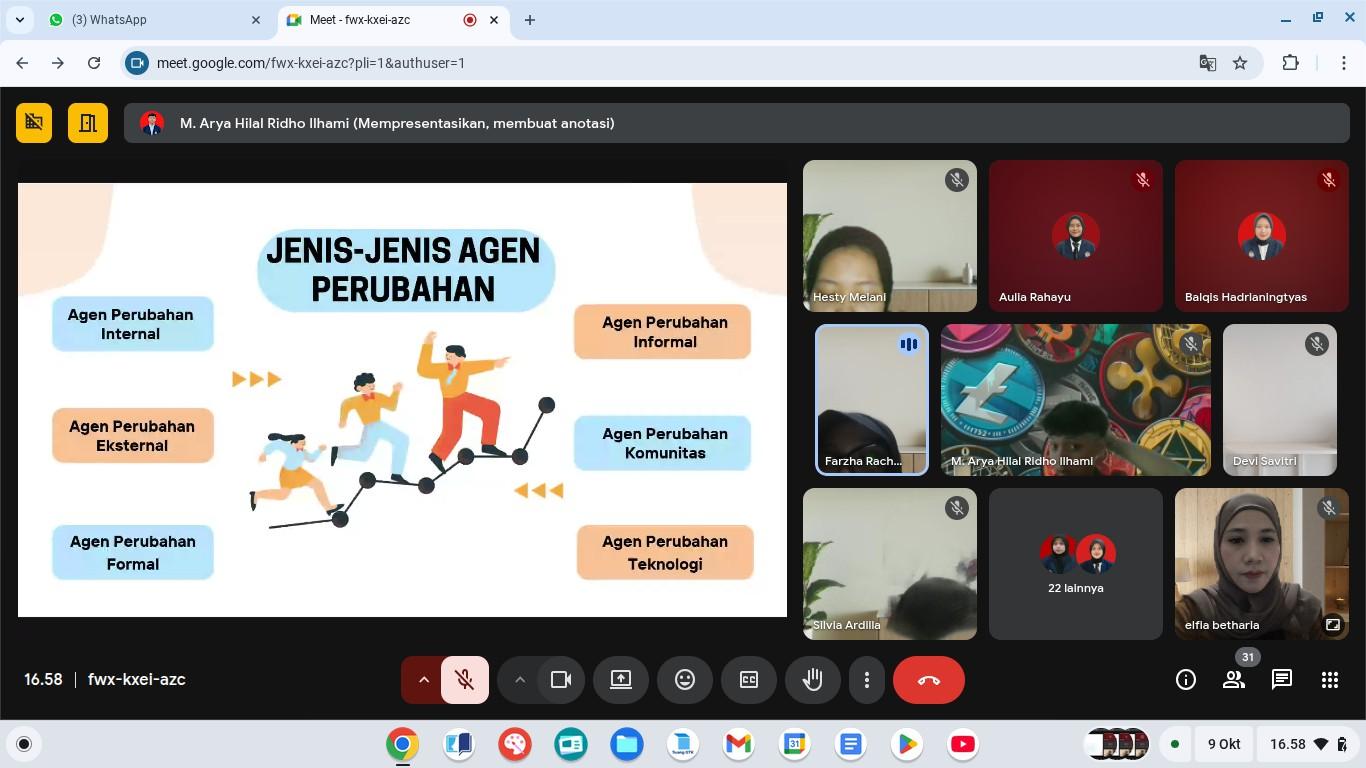Turn the camera on or off
This screenshot has height=768, width=1366.
point(560,680)
